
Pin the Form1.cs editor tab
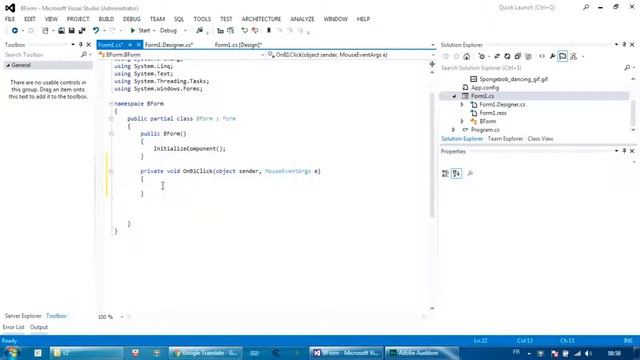(x=130, y=45)
